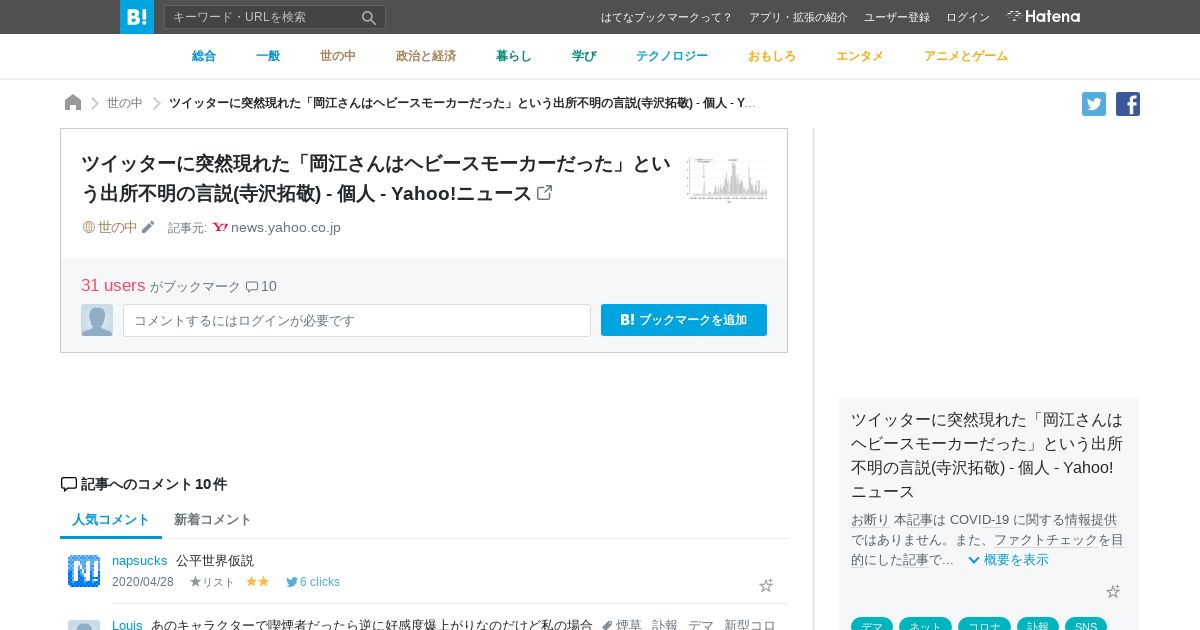Select the 政治と経済 category tab
1200x630 pixels.
click(426, 56)
